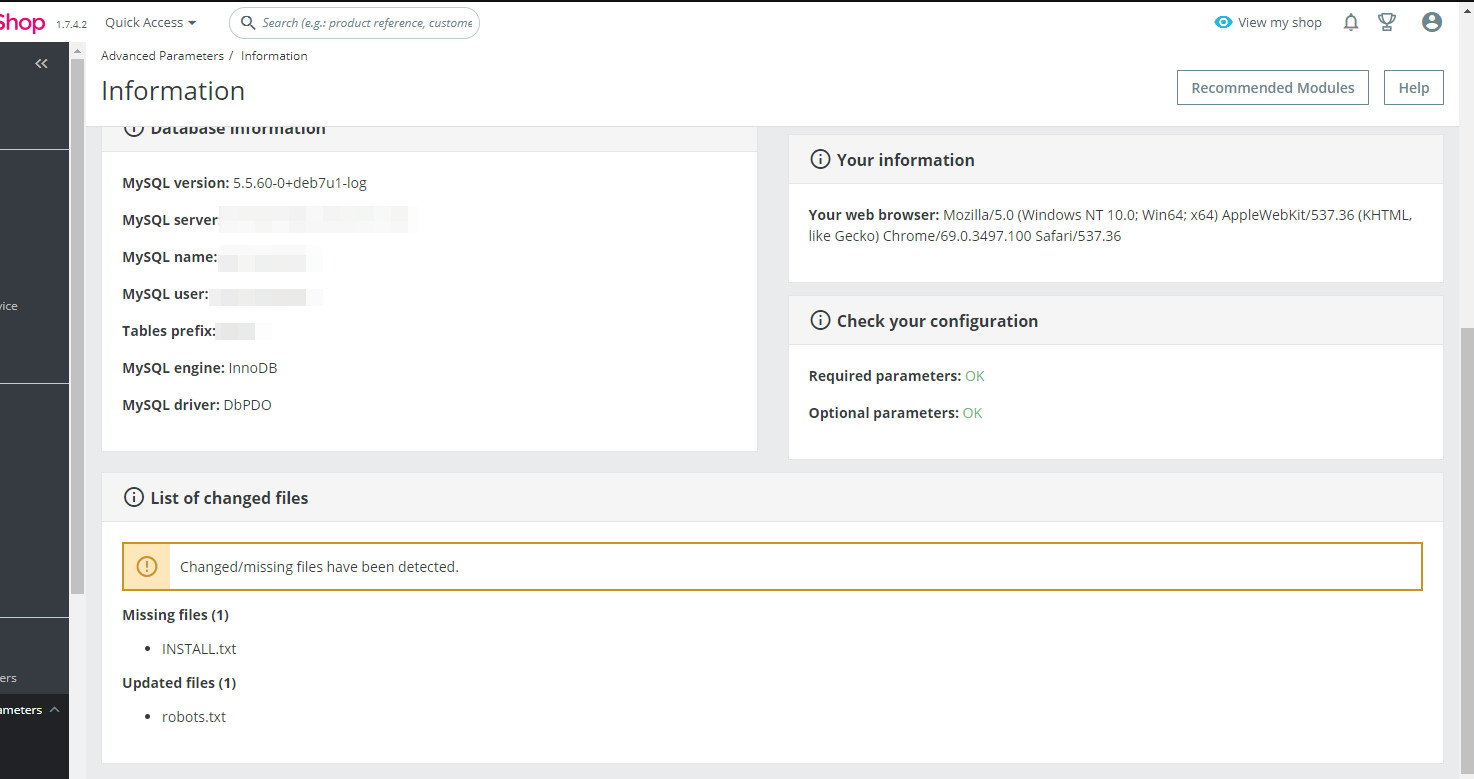Screen dimensions: 1474x779
Task: Collapse the sidebar with the double-chevron icon
Action: coord(41,64)
